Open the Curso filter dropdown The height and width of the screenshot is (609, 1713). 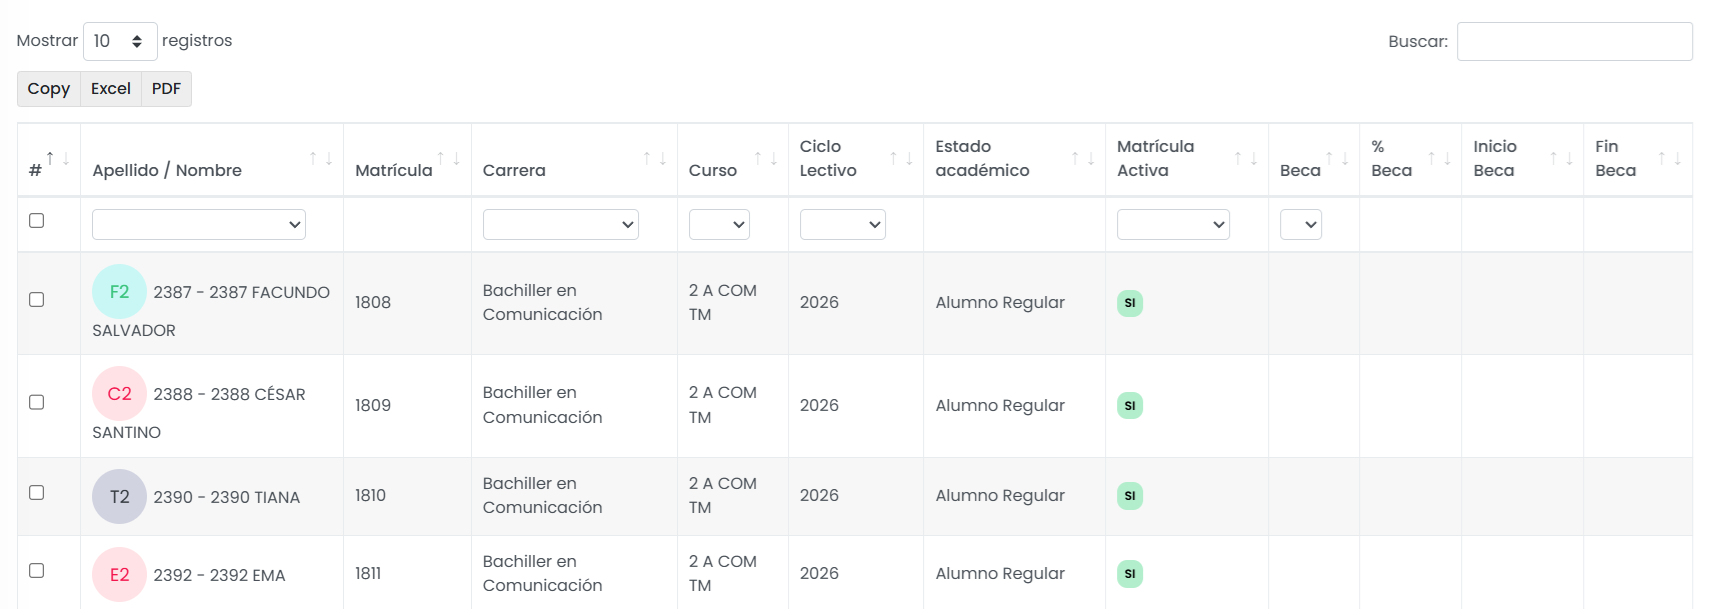tap(719, 224)
